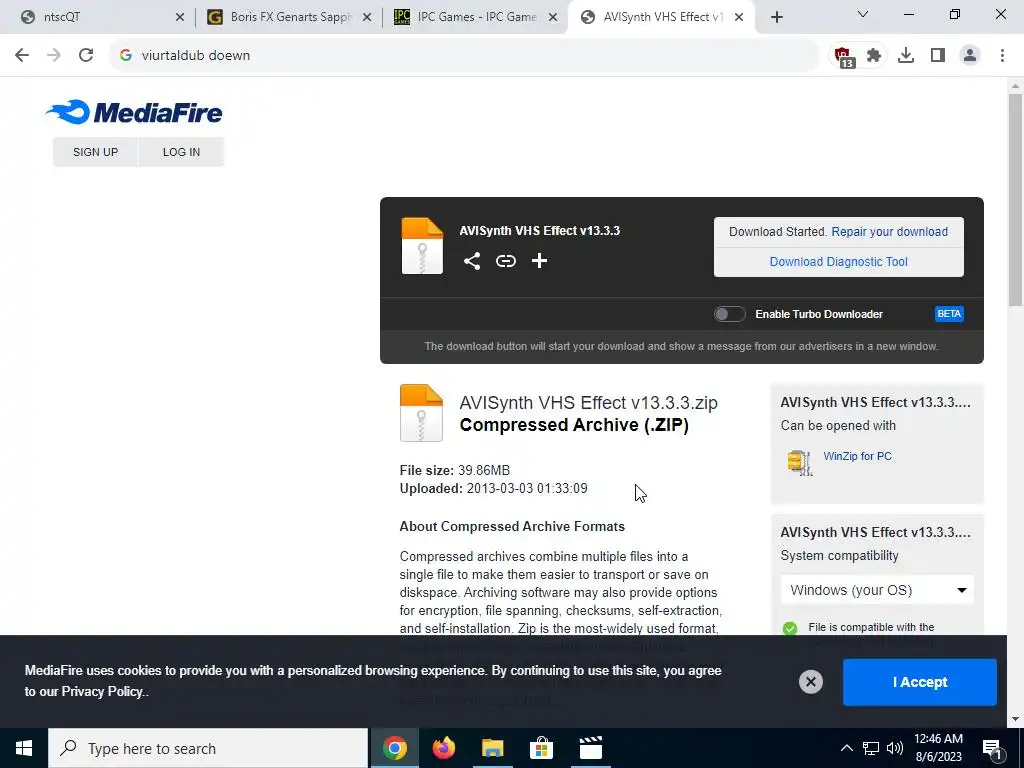Reload the page
Viewport: 1024px width, 768px height.
(x=86, y=56)
